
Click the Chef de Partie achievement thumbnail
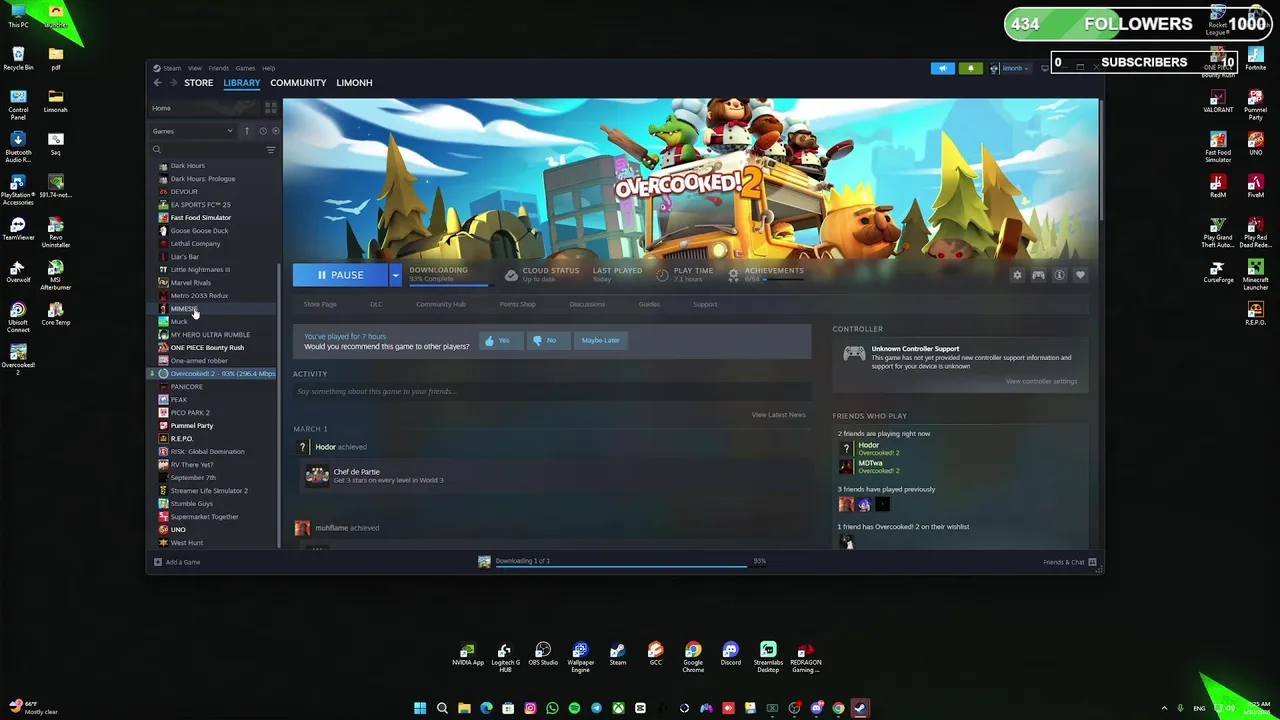coord(317,476)
